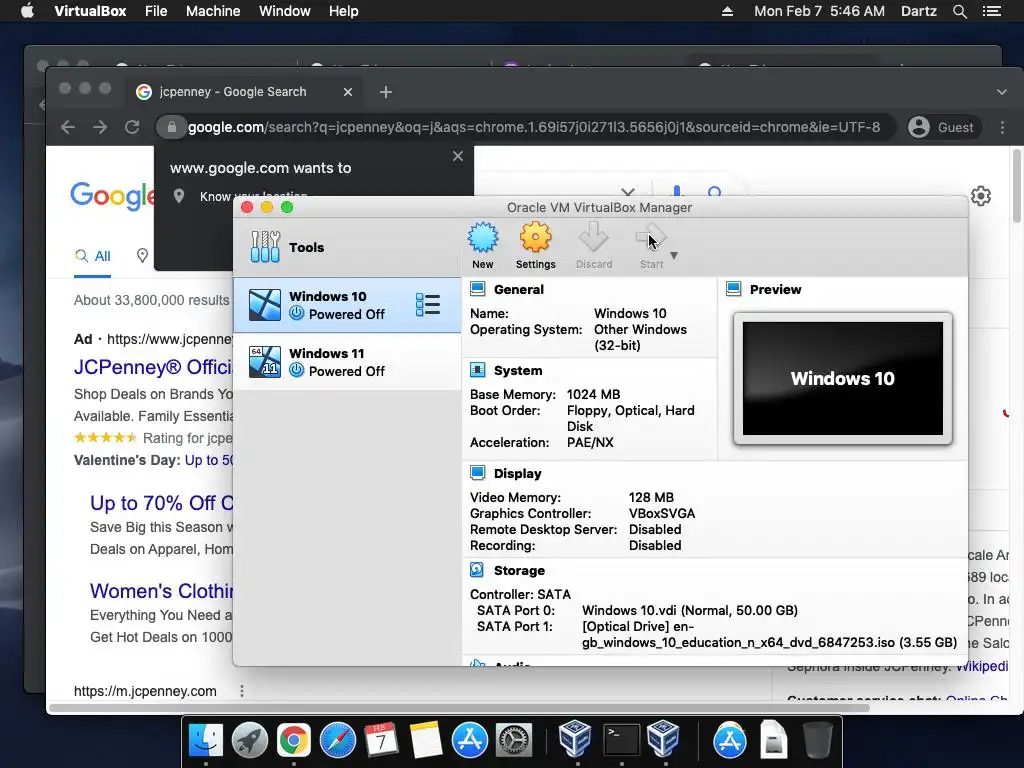Screen dimensions: 1024x768
Task: Click the New virtual machine icon
Action: coord(483,238)
